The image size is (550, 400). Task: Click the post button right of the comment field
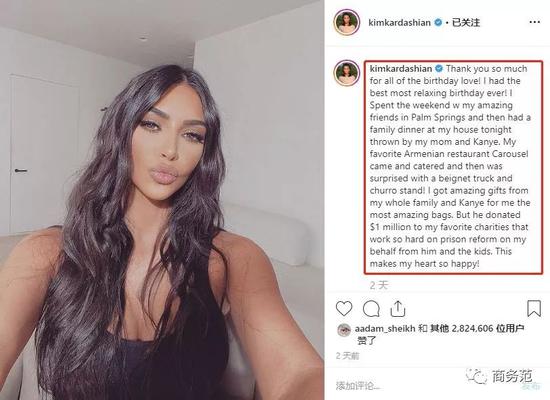(x=531, y=386)
